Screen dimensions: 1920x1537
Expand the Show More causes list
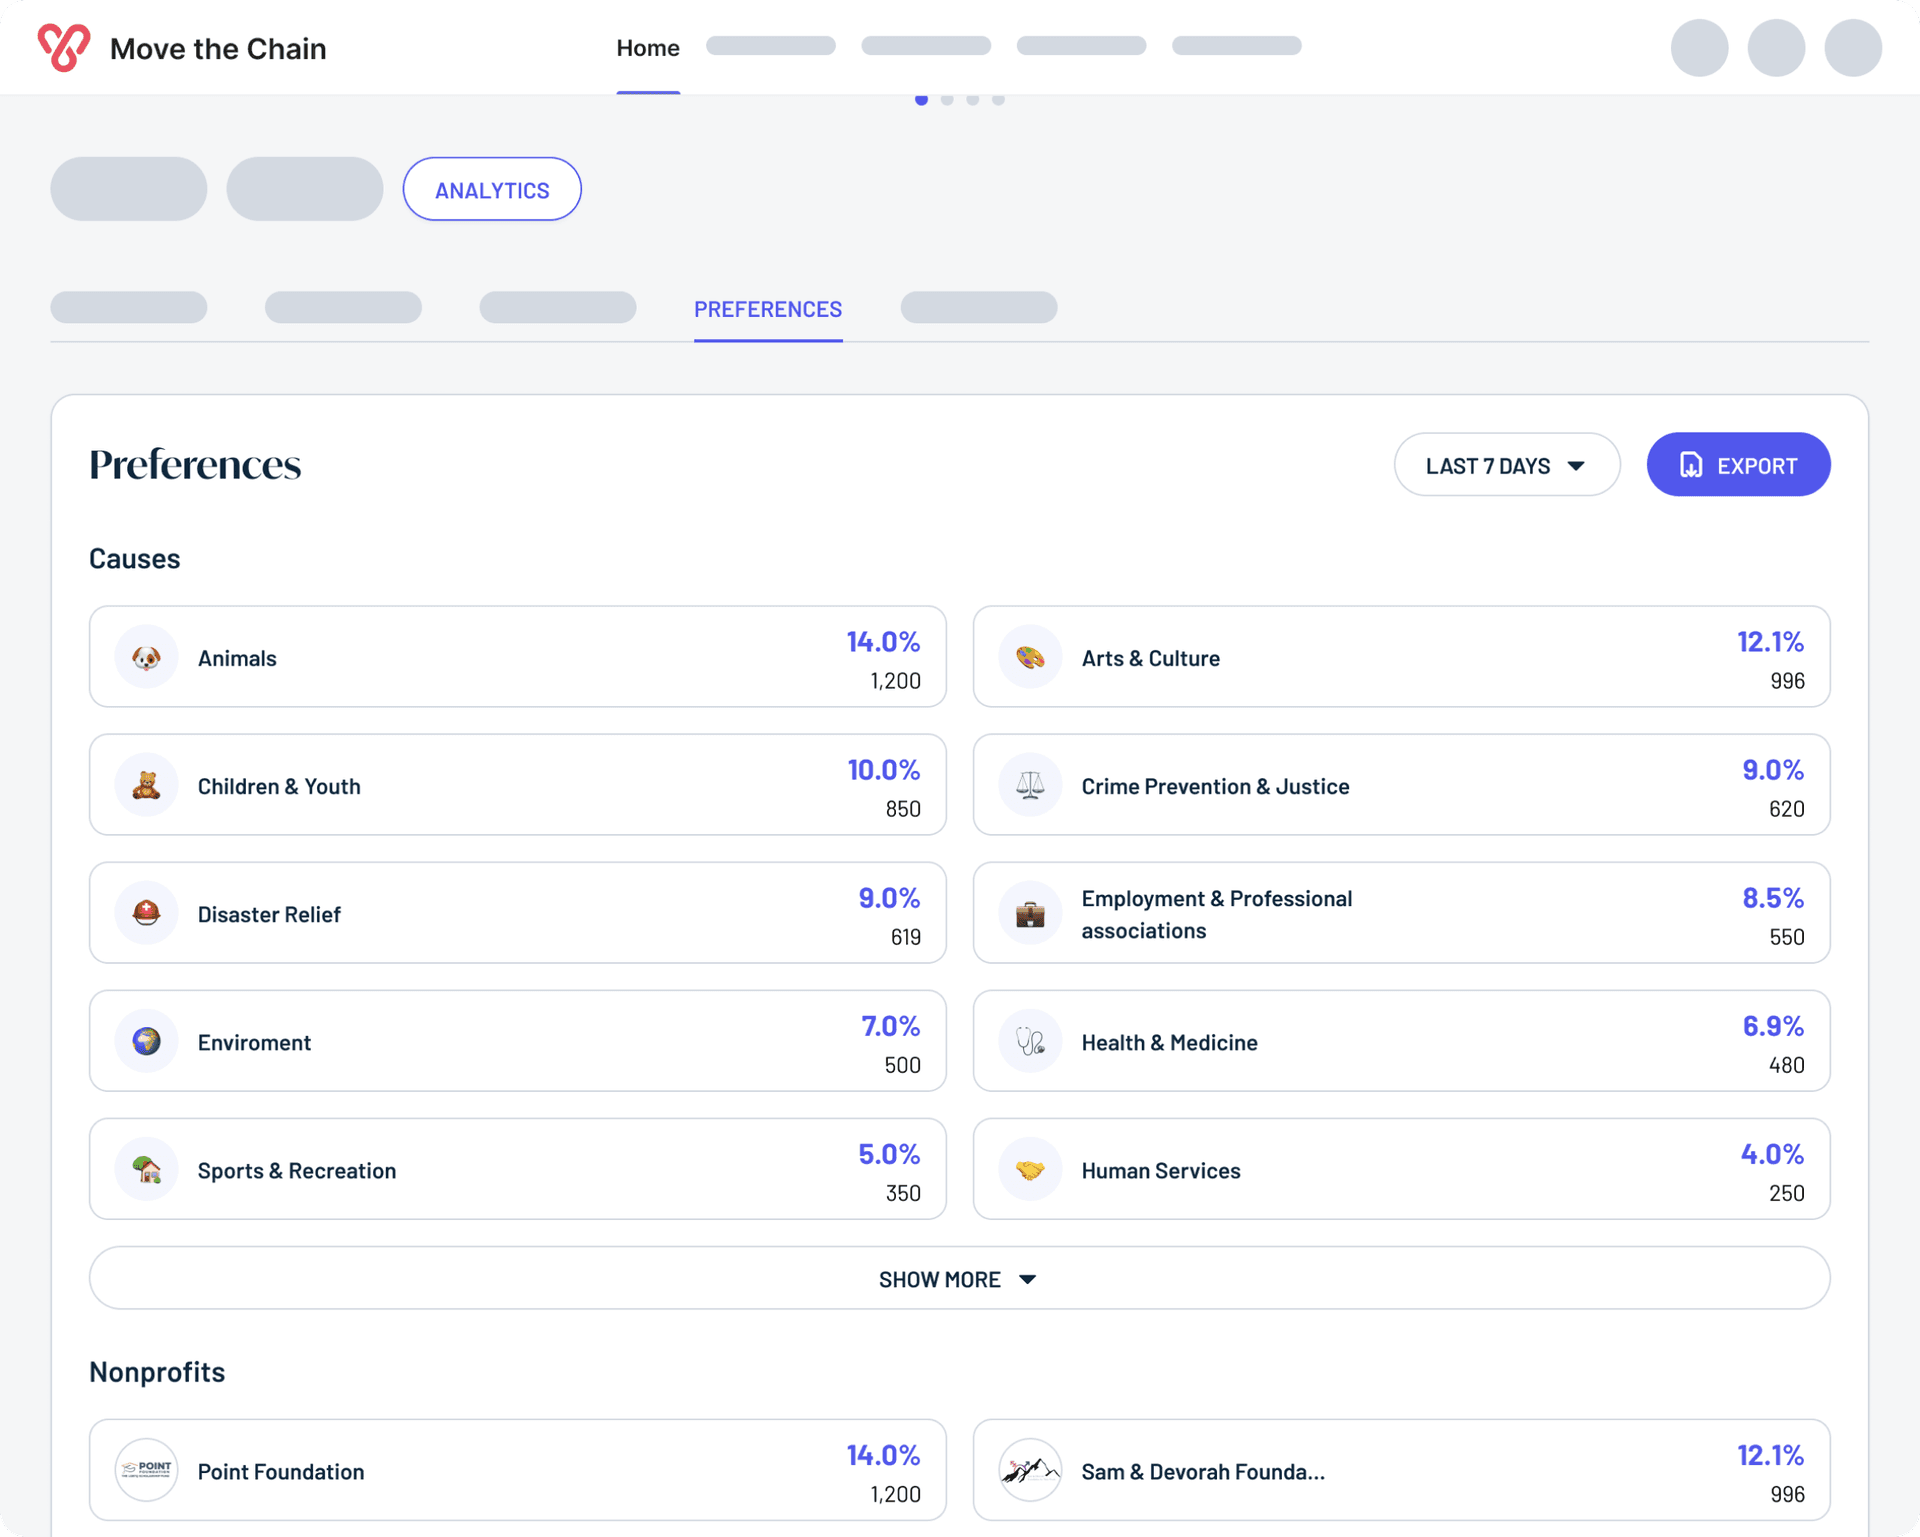coord(959,1278)
